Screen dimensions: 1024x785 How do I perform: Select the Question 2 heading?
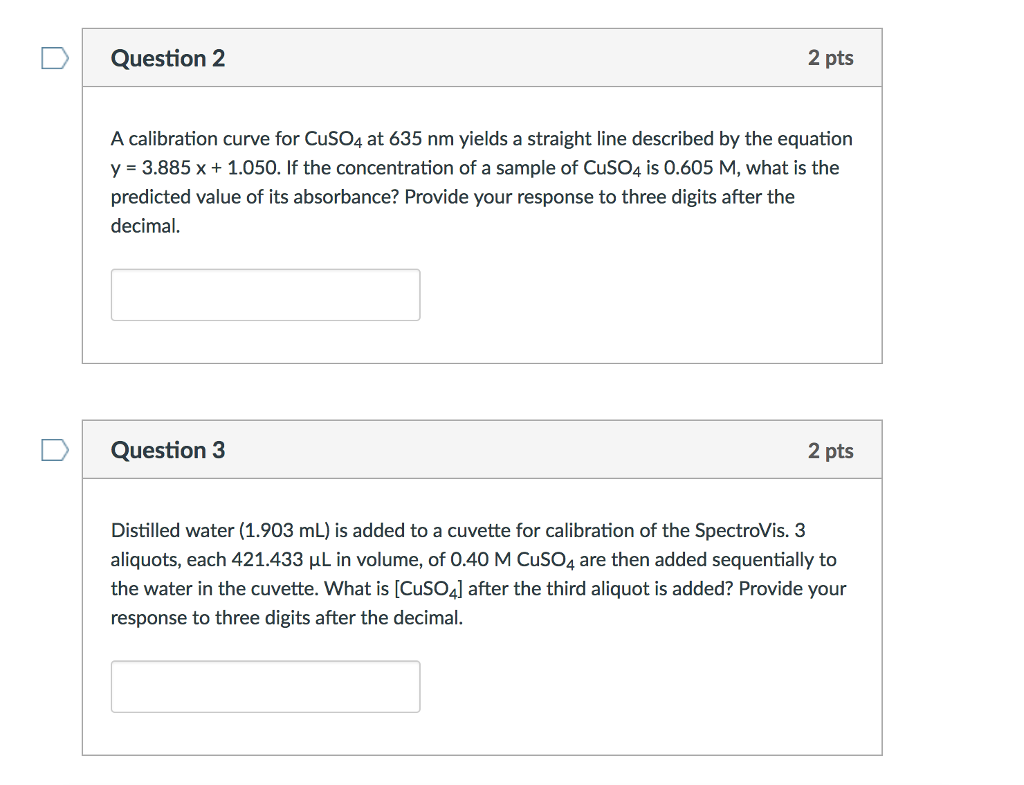coord(168,58)
